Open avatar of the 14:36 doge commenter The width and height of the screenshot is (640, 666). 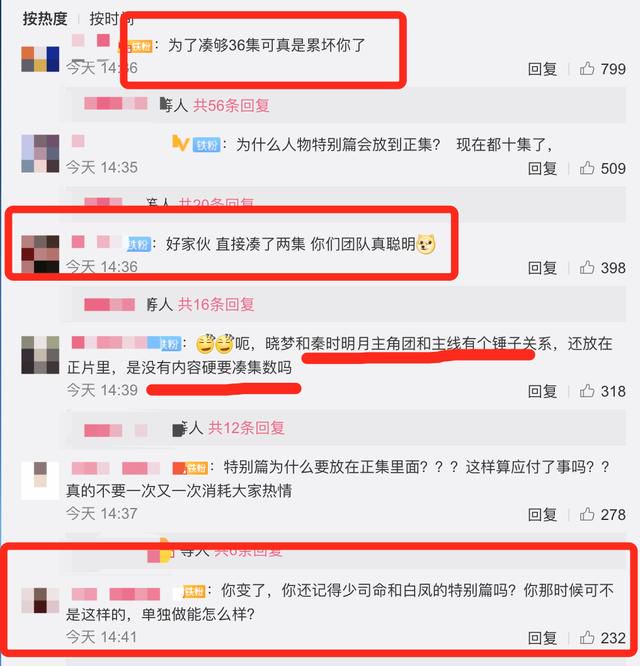coord(40,254)
